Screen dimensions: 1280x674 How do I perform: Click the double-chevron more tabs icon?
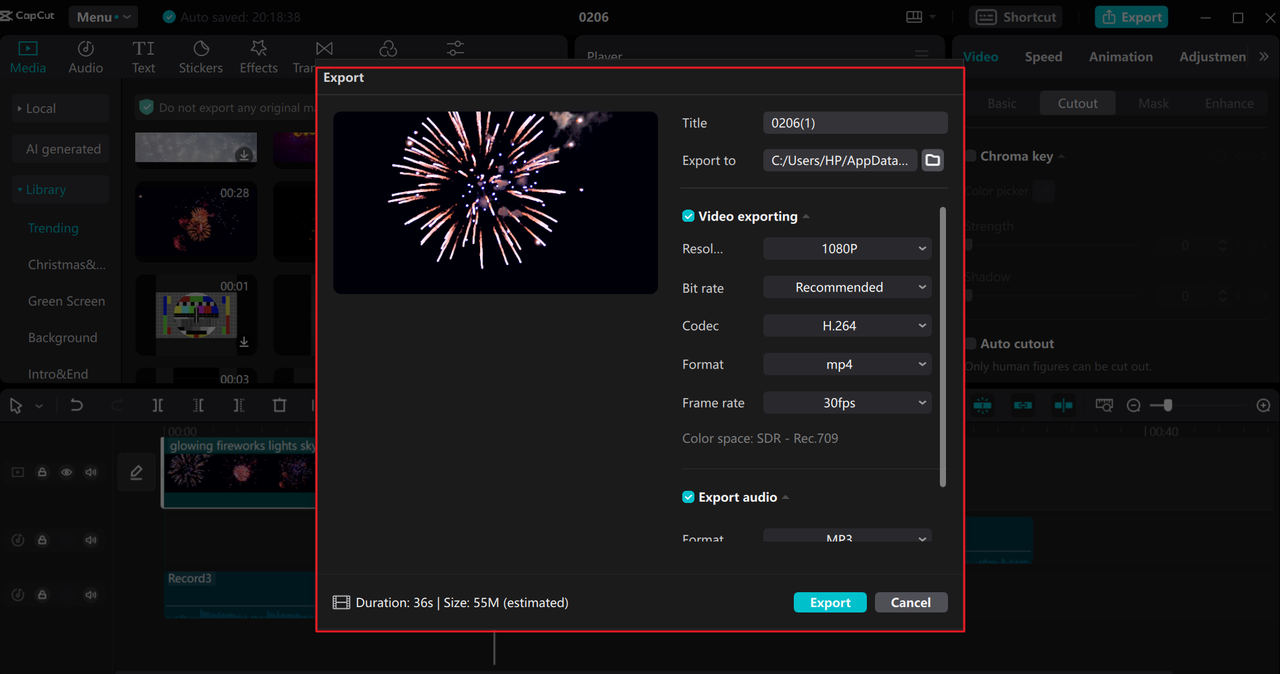pos(1264,57)
